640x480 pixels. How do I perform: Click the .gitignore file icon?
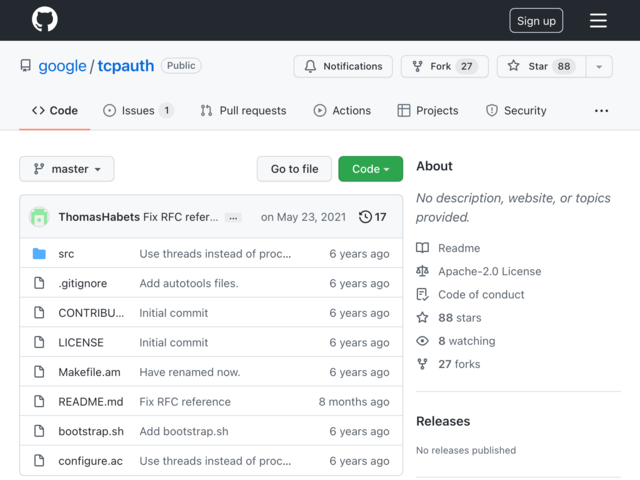39,283
